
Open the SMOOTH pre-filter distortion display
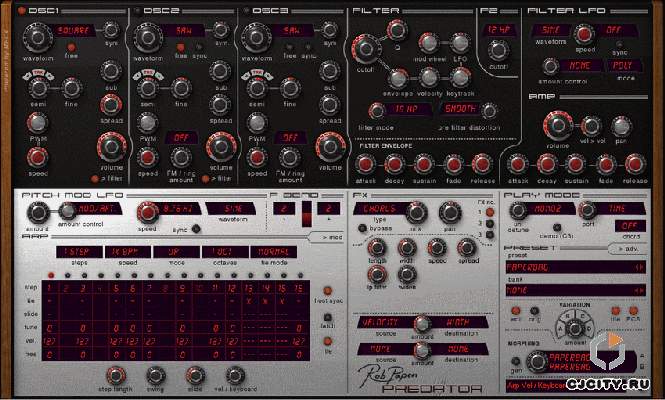[x=461, y=109]
